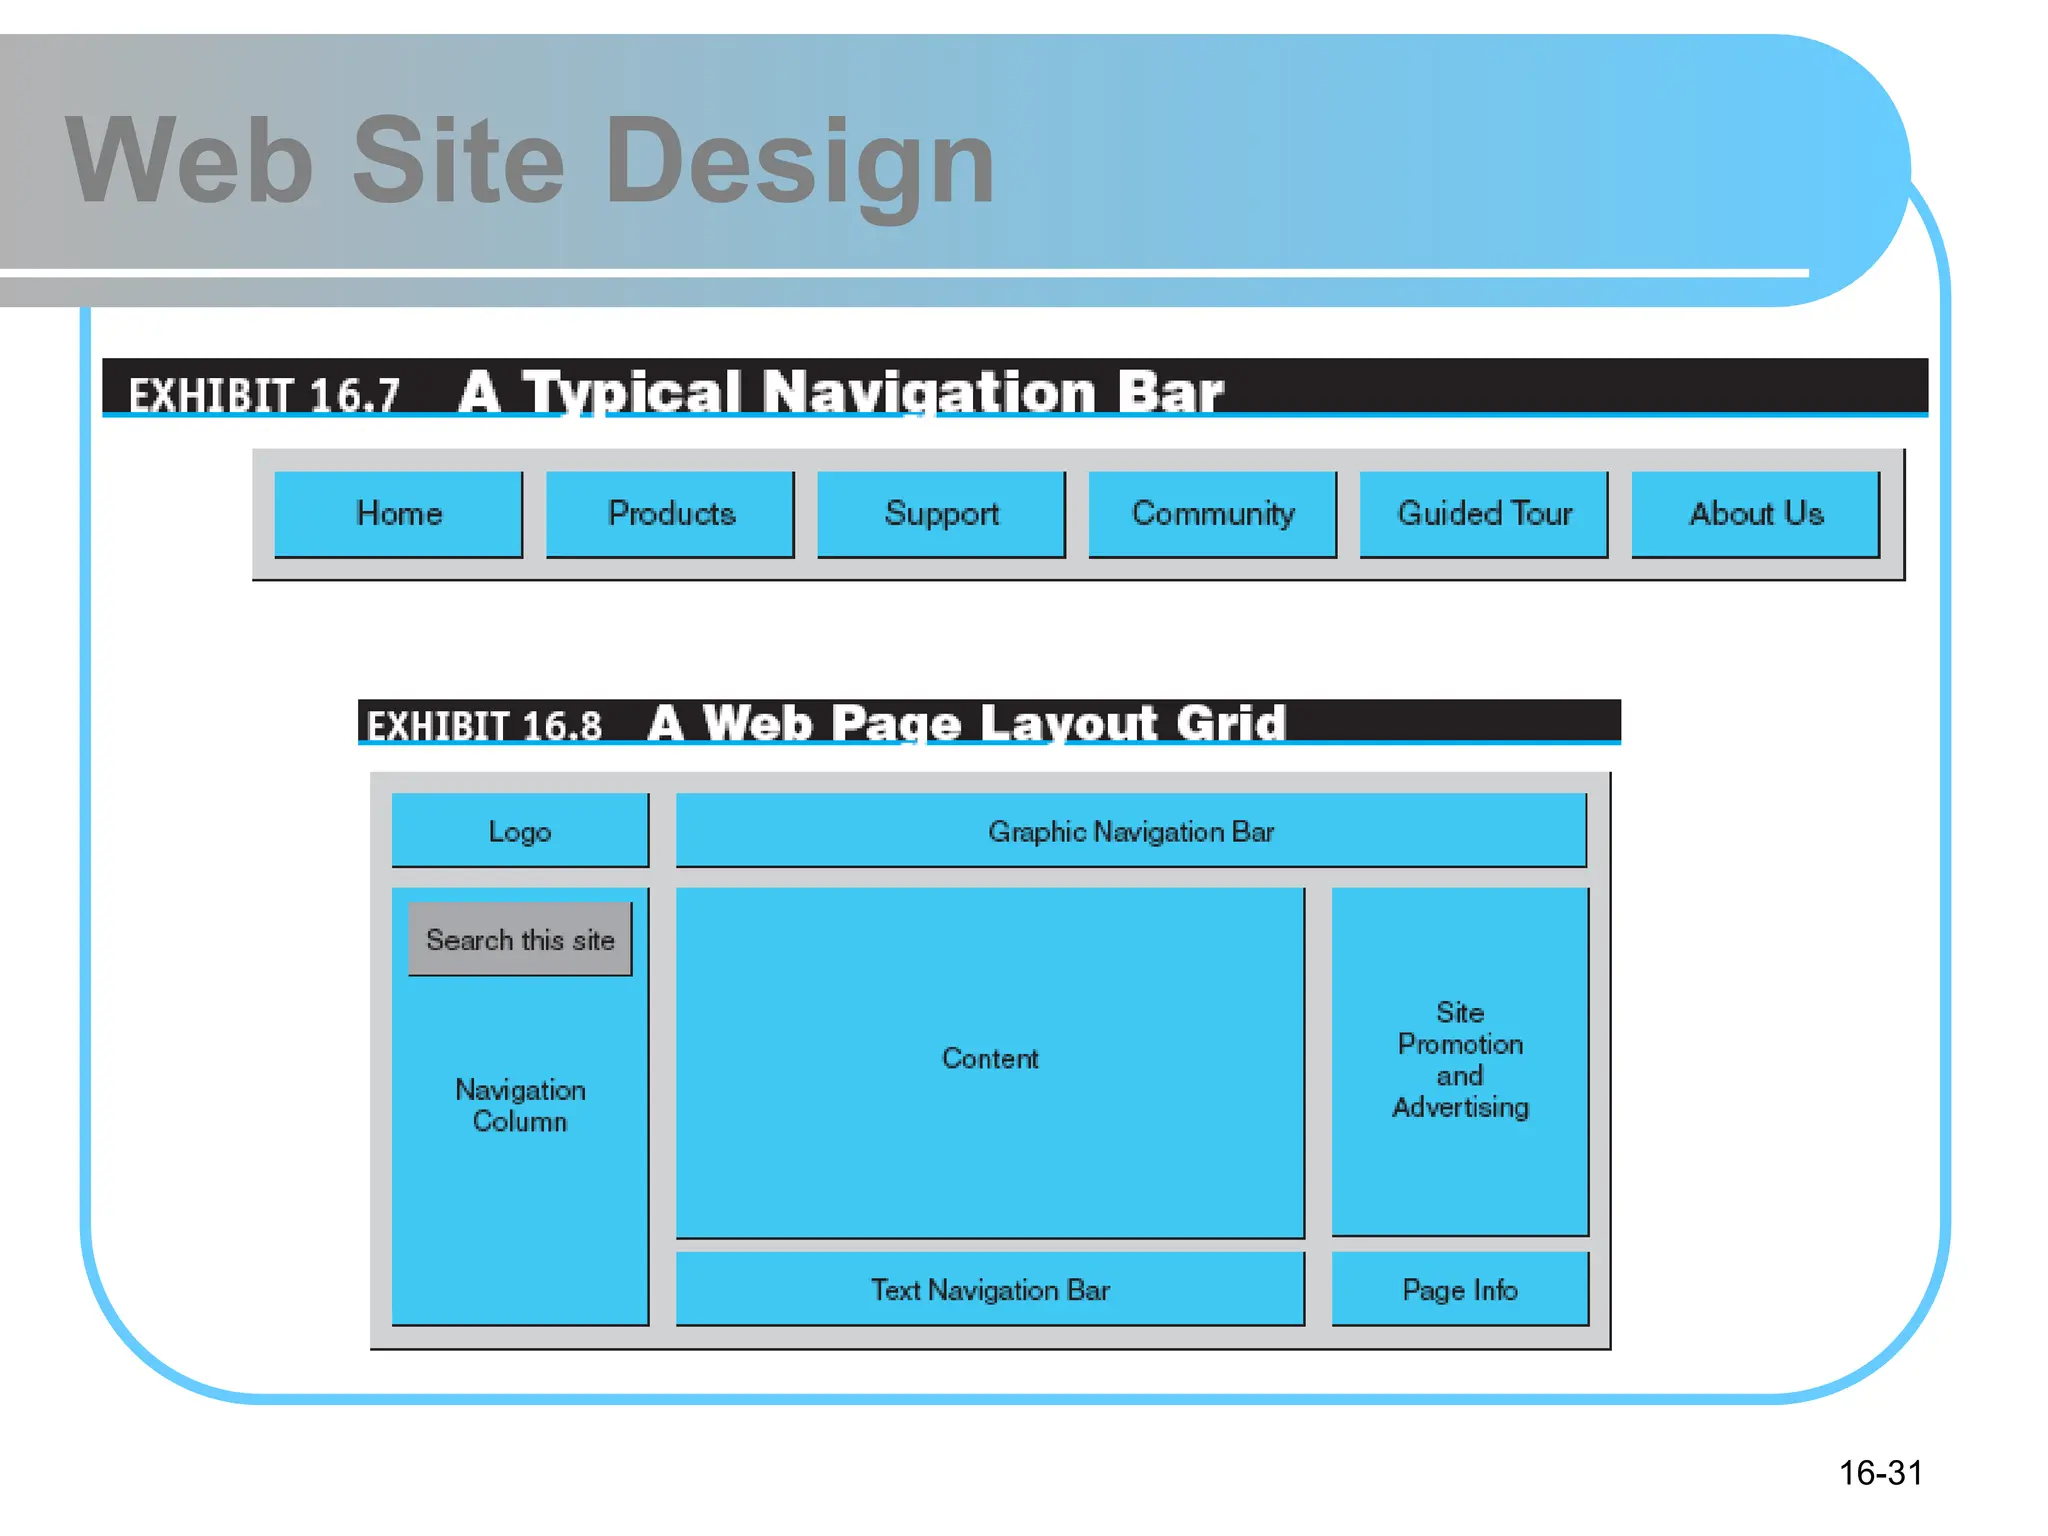This screenshot has width=2048, height=1536.
Task: Go to the Community navigation button
Action: (x=1212, y=514)
